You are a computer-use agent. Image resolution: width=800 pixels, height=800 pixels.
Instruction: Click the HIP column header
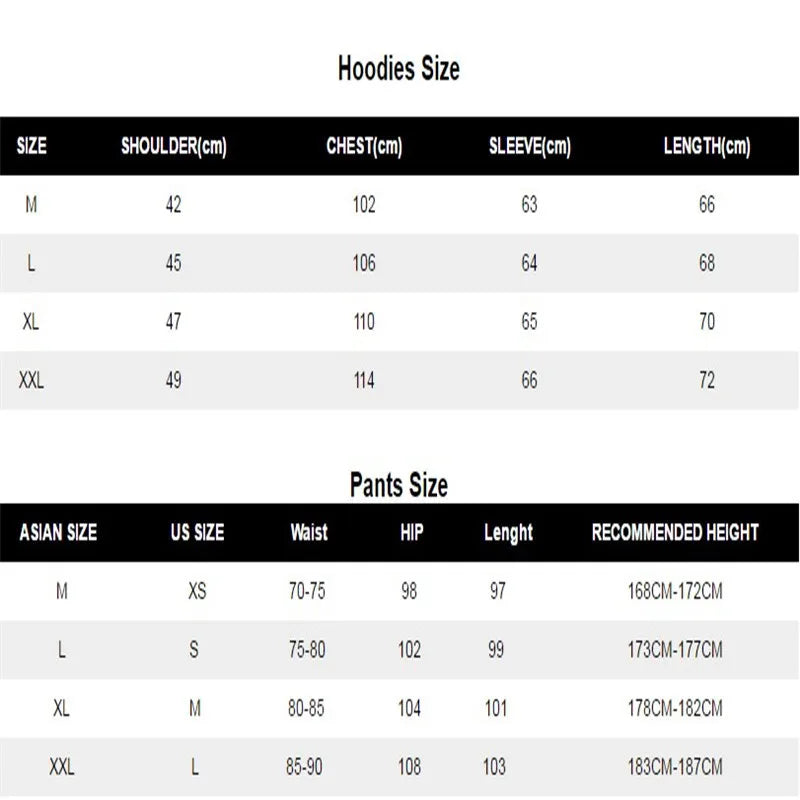coord(411,532)
